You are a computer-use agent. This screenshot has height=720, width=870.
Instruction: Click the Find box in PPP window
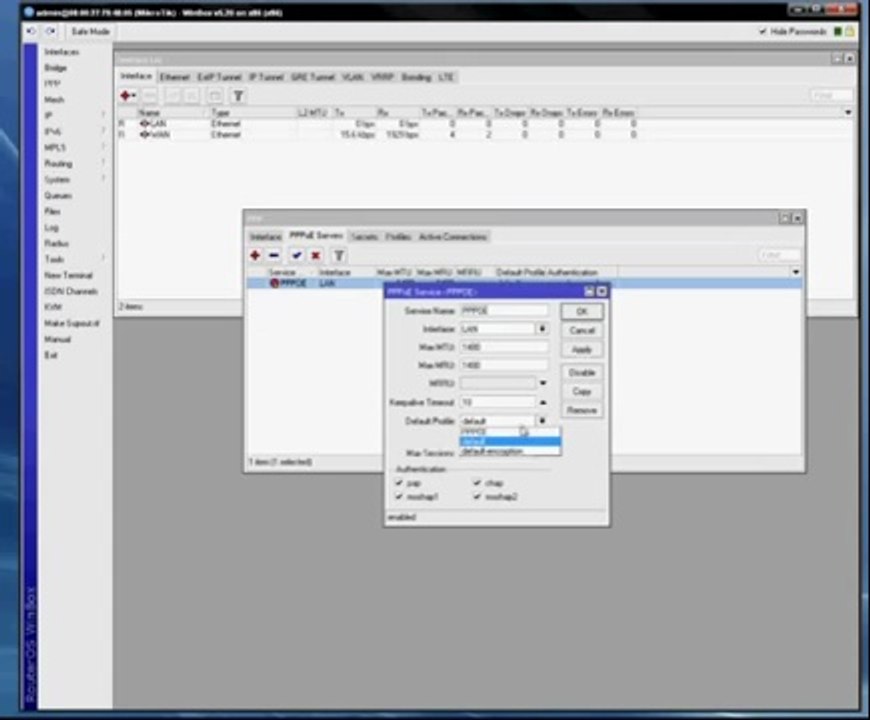click(x=780, y=255)
